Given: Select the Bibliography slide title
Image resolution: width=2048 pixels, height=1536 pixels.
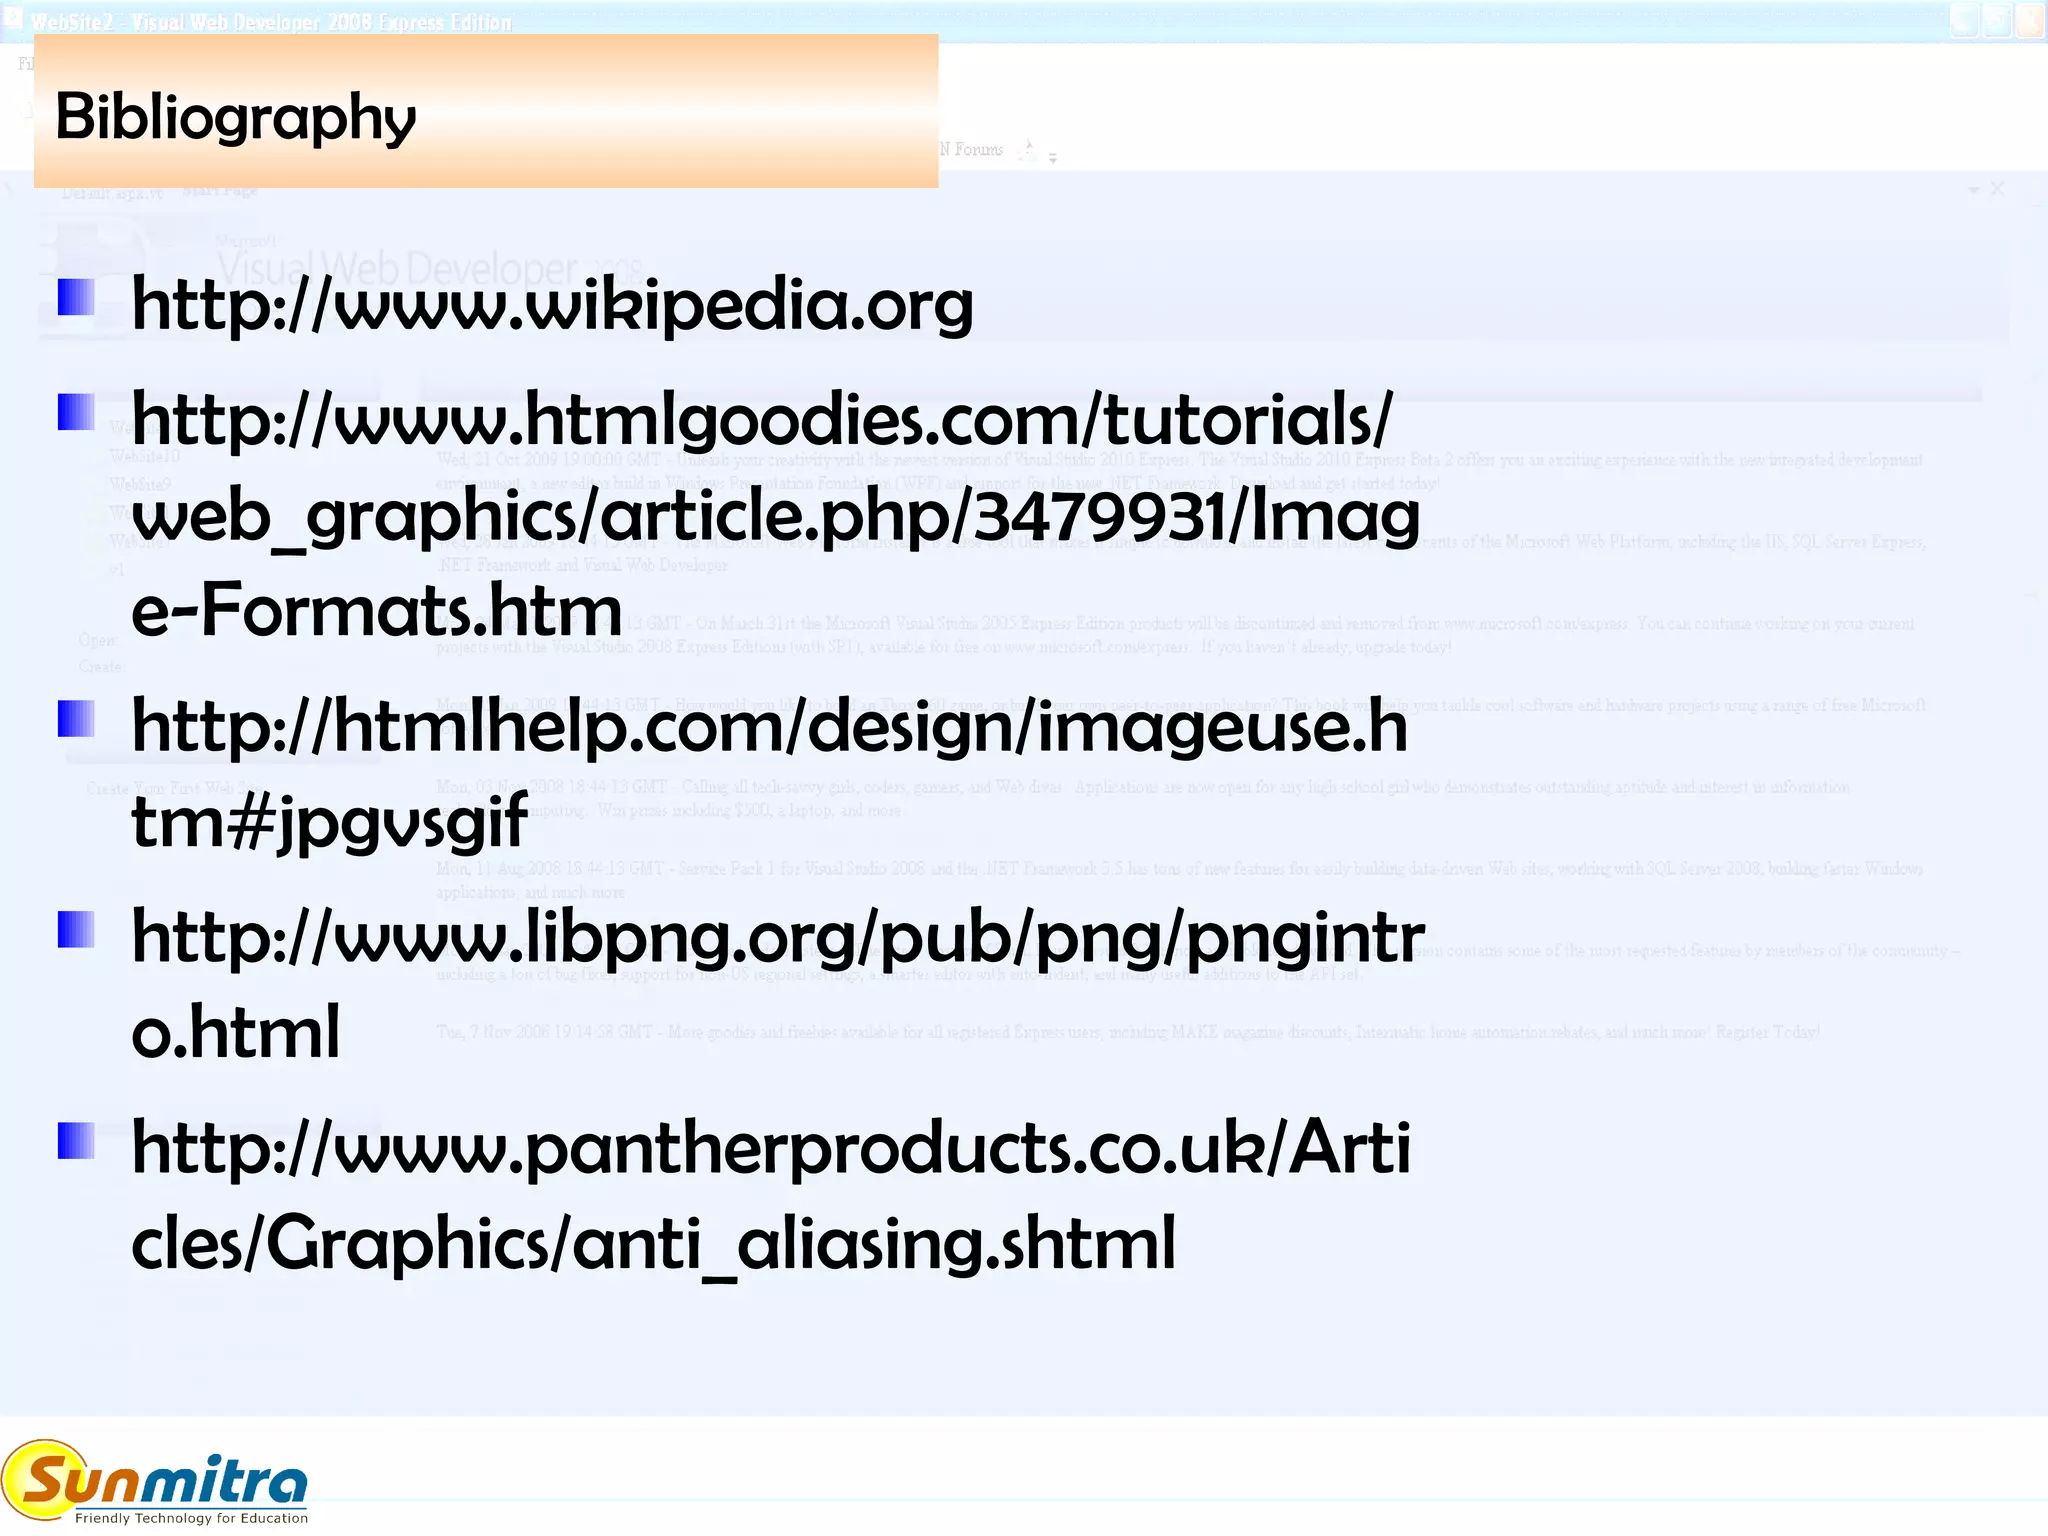Looking at the screenshot, I should tap(235, 118).
